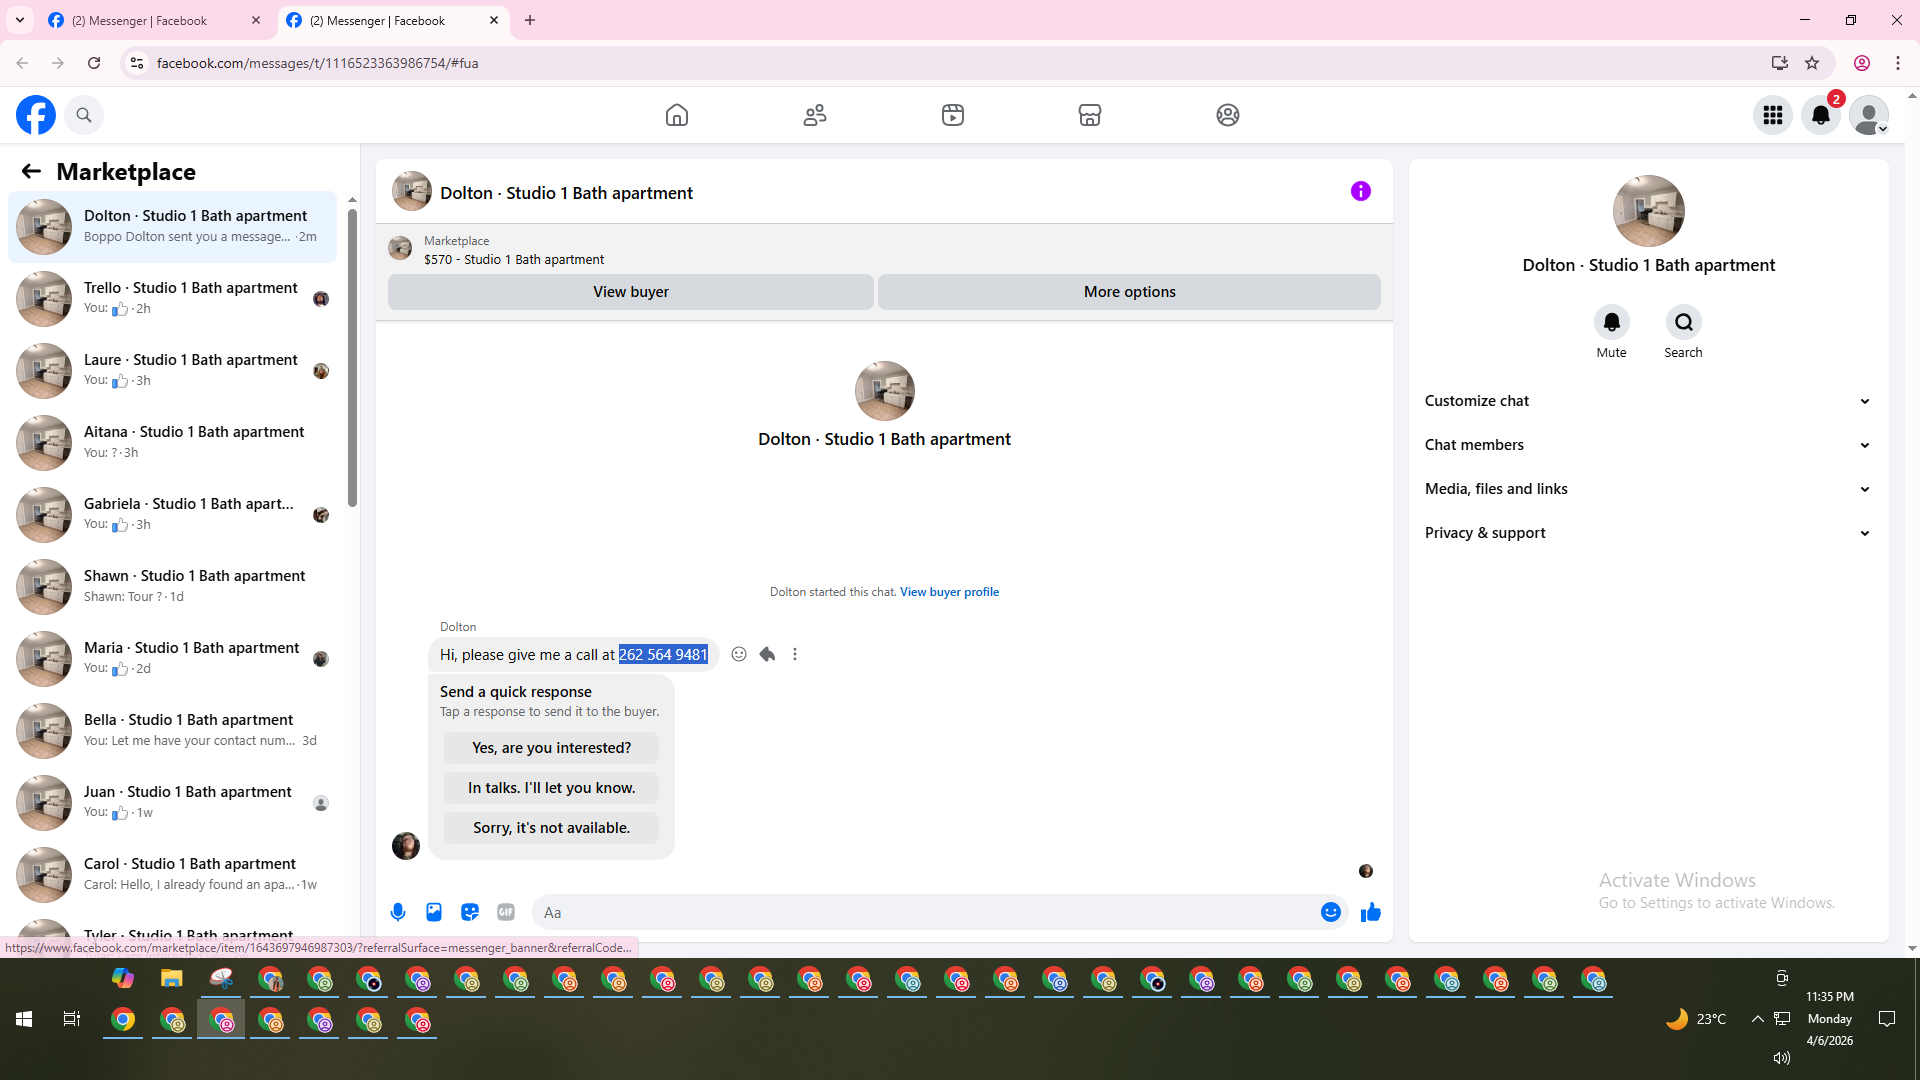Open the Windows Start menu
This screenshot has width=1920, height=1080.
click(24, 1019)
